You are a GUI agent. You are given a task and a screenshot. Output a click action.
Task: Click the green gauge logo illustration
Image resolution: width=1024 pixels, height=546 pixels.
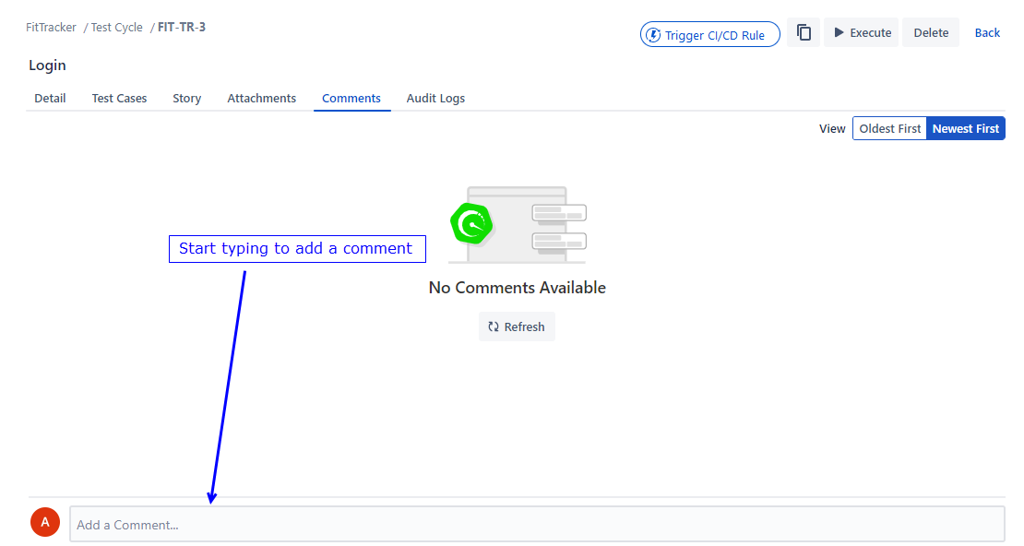tap(470, 223)
